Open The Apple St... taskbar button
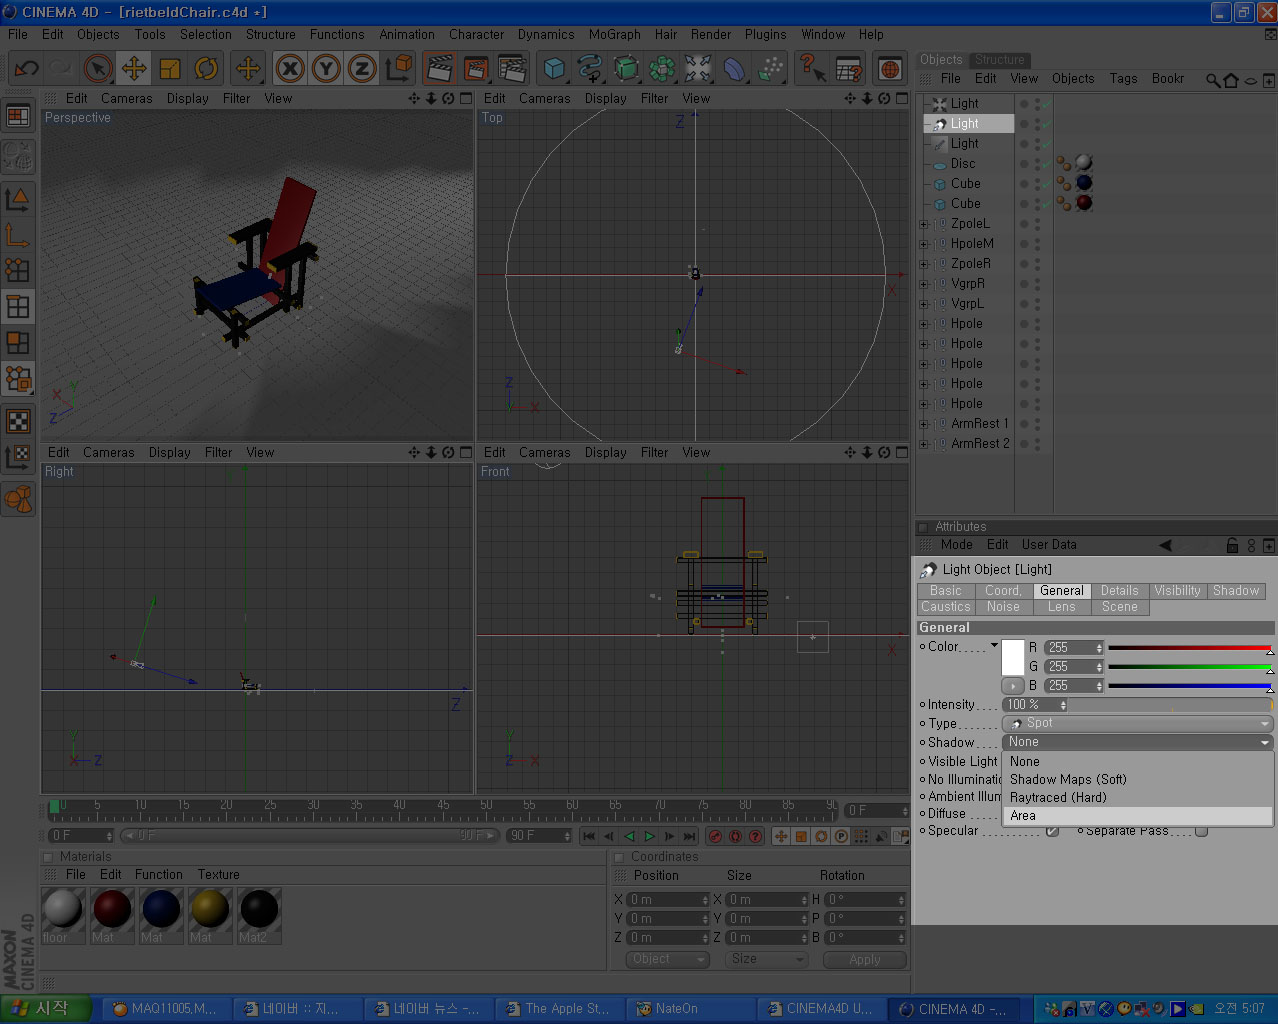 [560, 1009]
